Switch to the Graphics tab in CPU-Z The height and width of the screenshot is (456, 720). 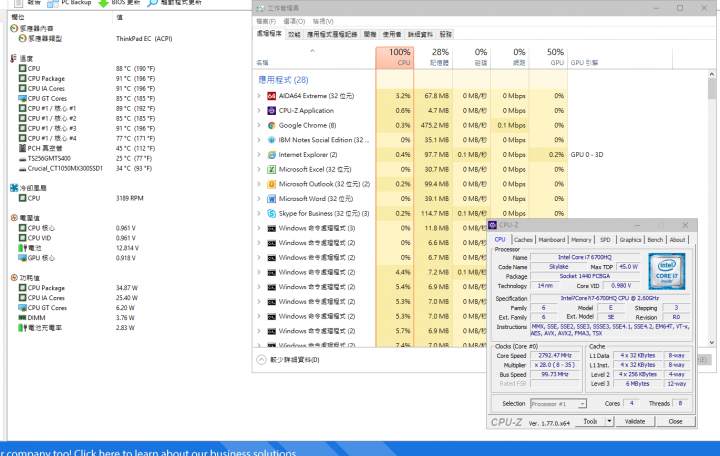click(x=630, y=240)
